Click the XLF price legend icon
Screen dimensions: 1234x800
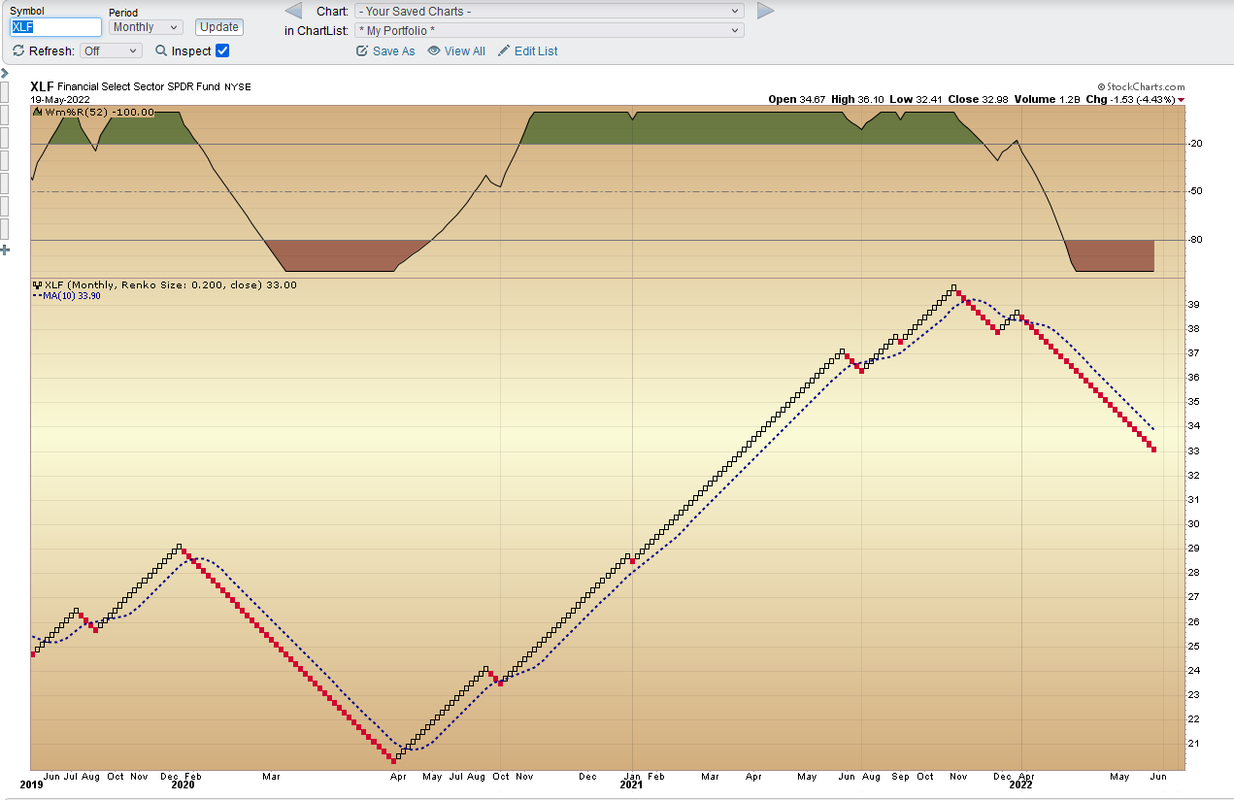pos(38,285)
